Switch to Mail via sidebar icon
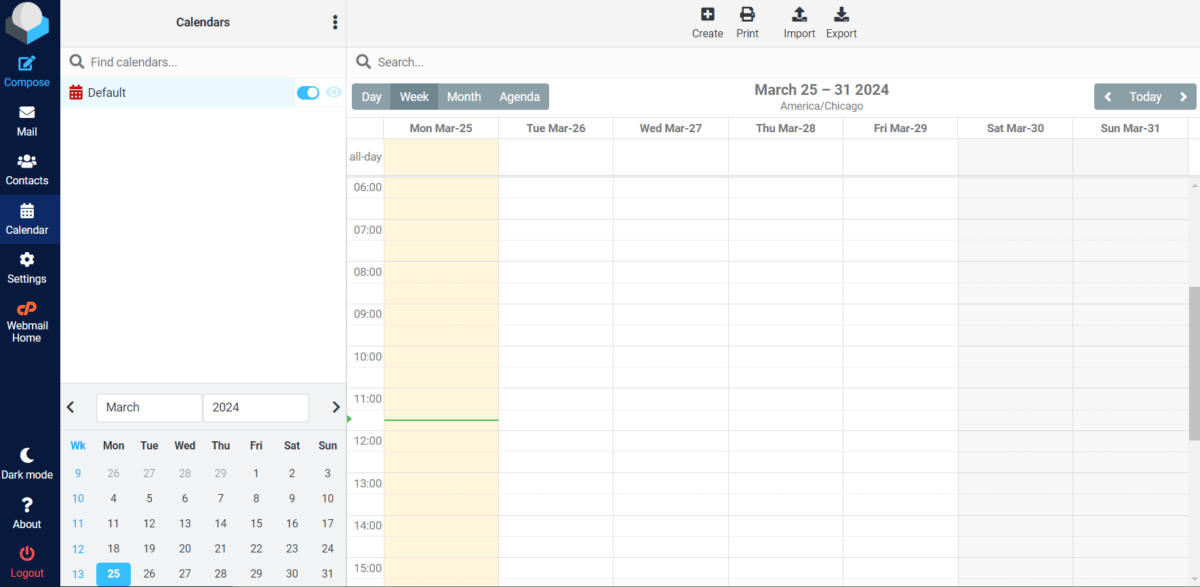The width and height of the screenshot is (1200, 587). 28,117
